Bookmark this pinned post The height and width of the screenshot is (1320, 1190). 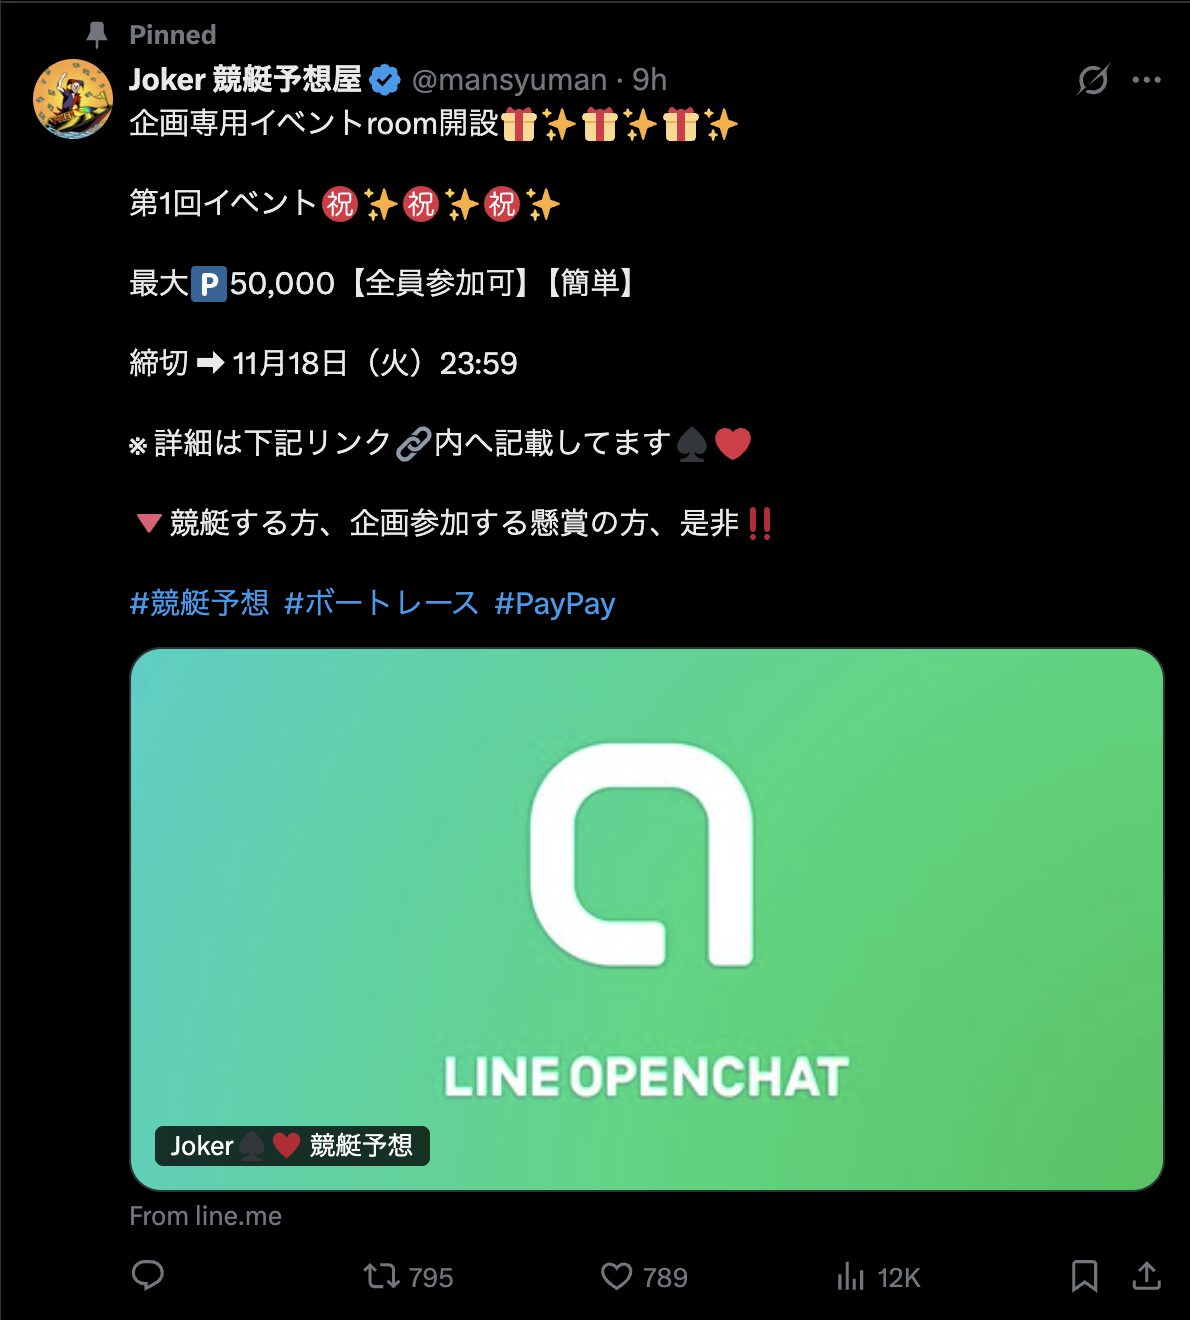click(x=1084, y=1276)
